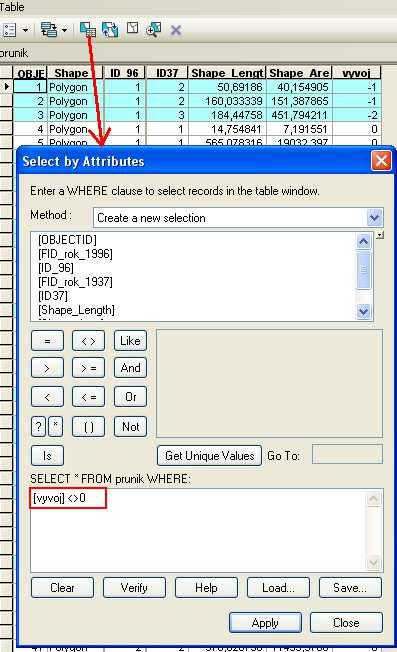
Task: Click the cell with value 151,387865
Action: point(299,101)
